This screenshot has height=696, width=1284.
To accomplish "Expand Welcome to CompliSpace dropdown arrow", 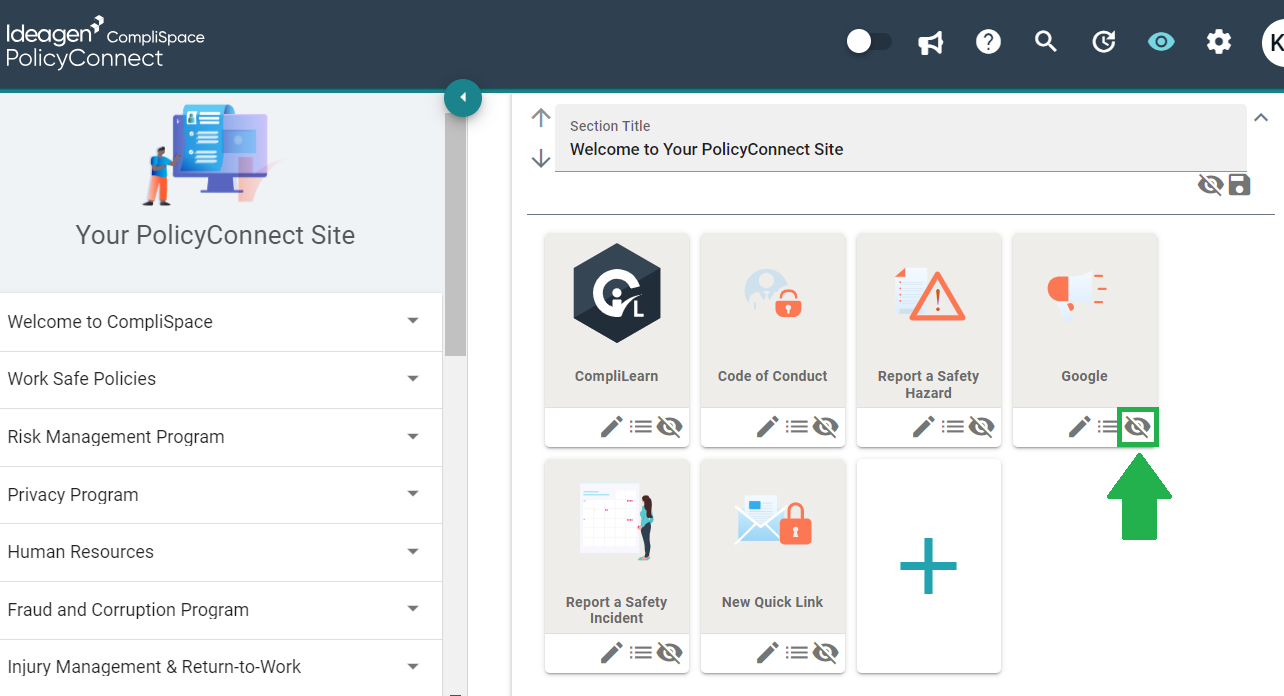I will coord(413,321).
